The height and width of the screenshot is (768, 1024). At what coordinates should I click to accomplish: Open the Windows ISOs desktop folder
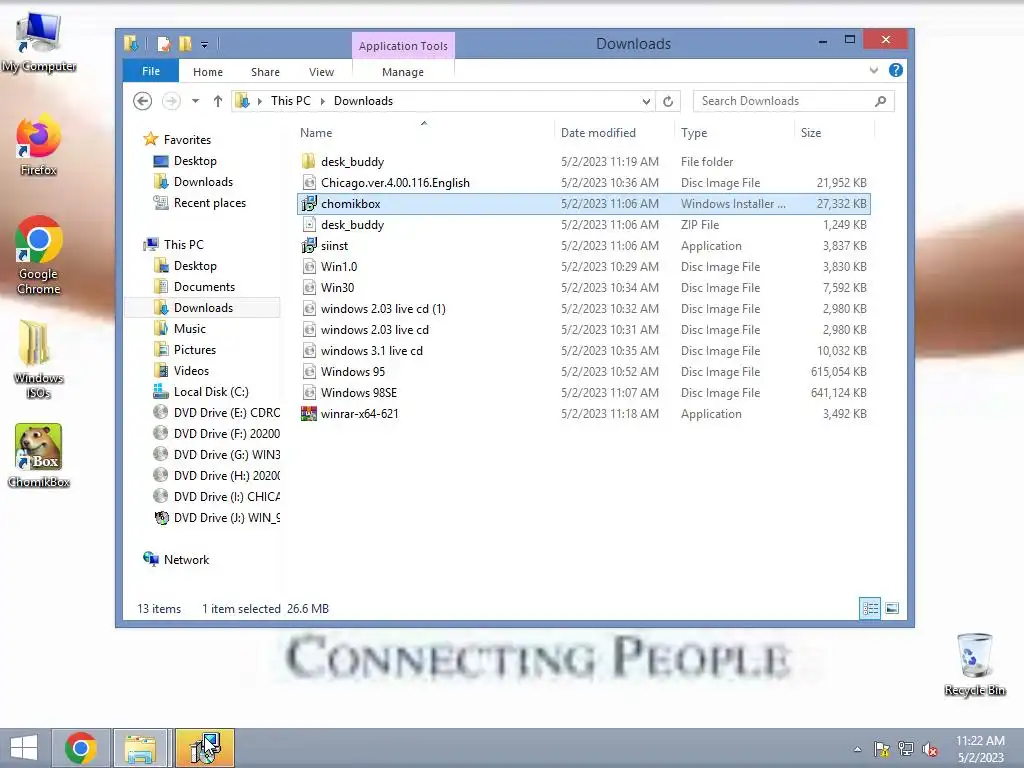[x=39, y=359]
